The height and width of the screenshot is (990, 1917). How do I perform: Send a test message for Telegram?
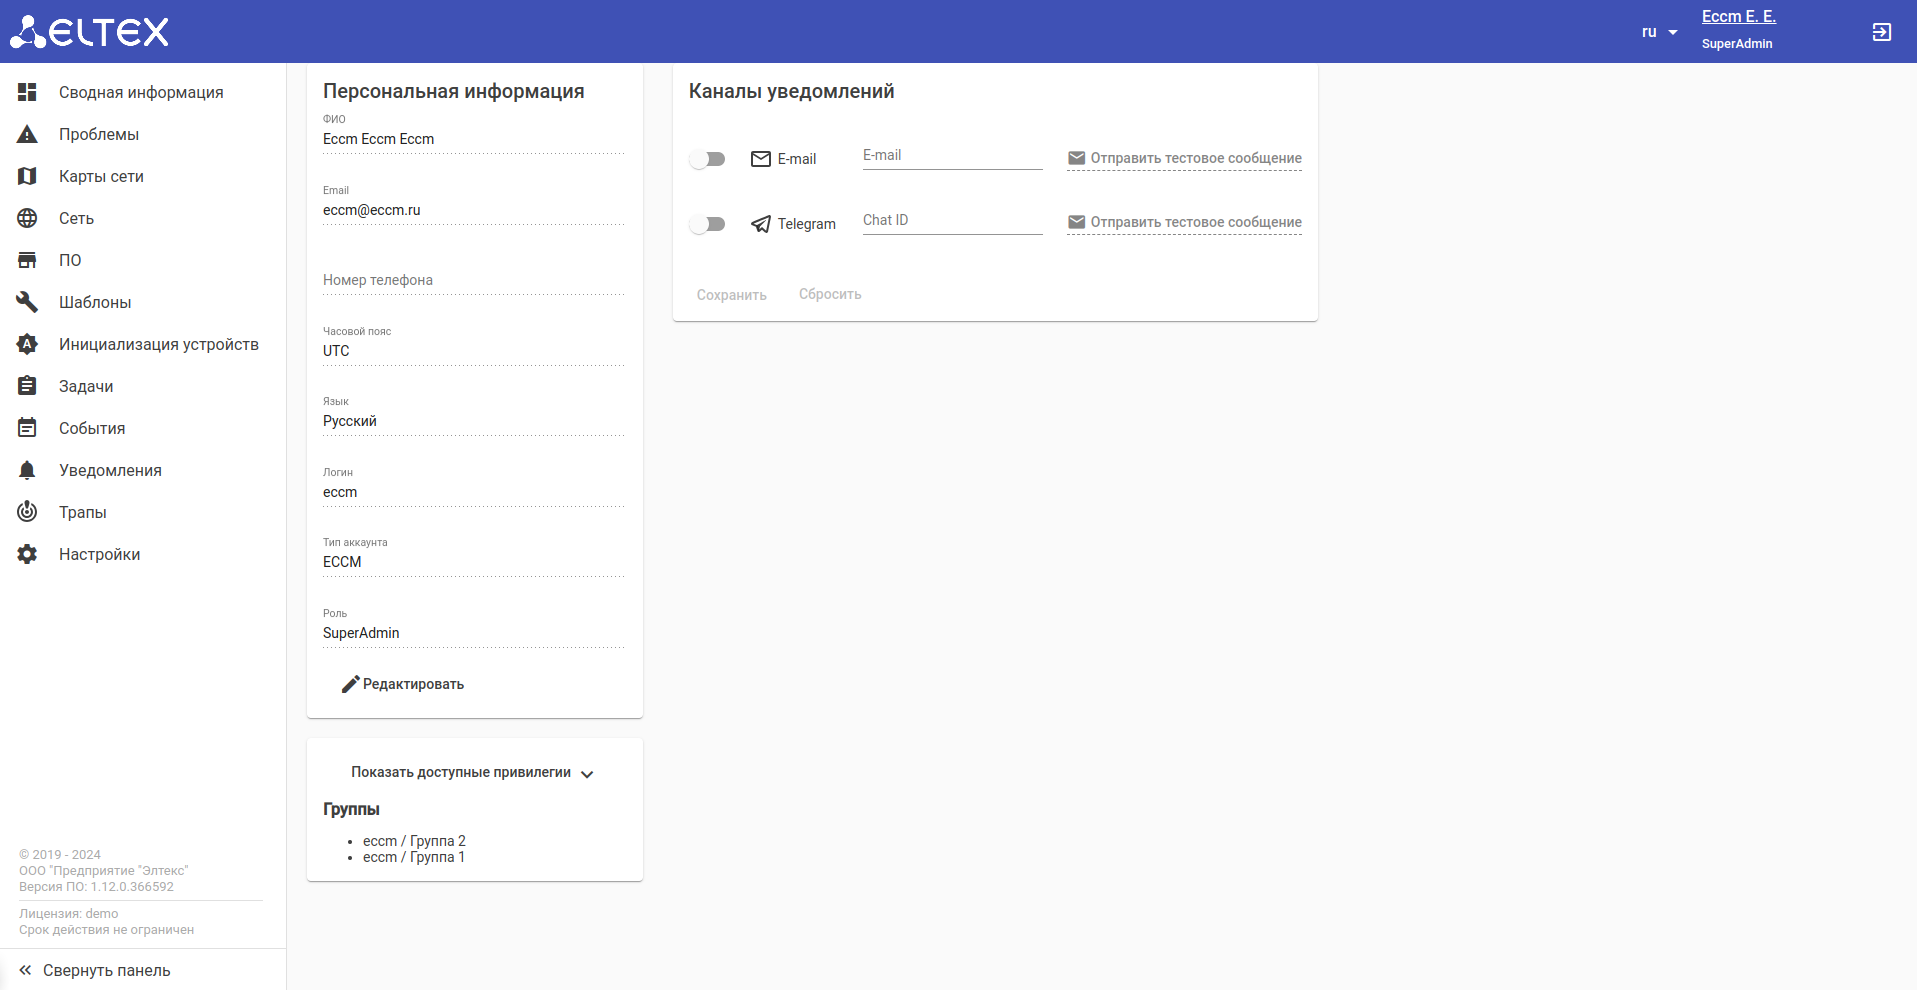[x=1185, y=222]
